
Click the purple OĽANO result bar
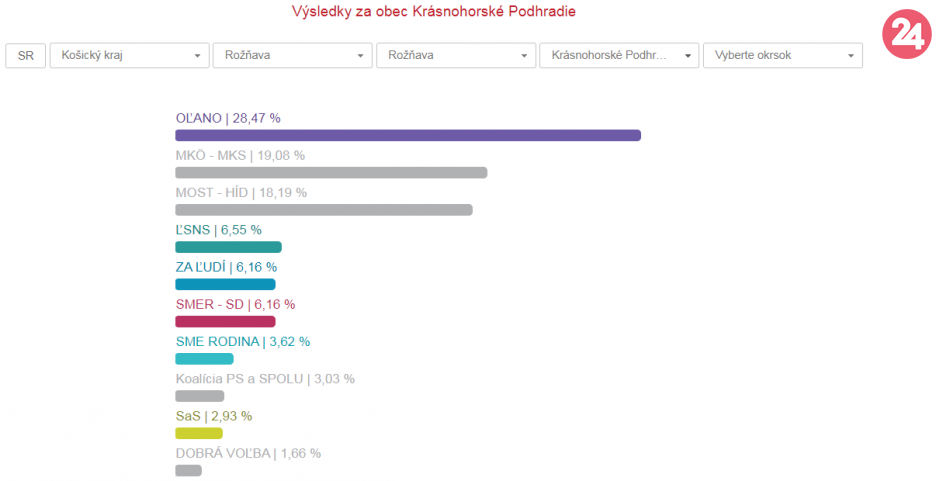[407, 135]
